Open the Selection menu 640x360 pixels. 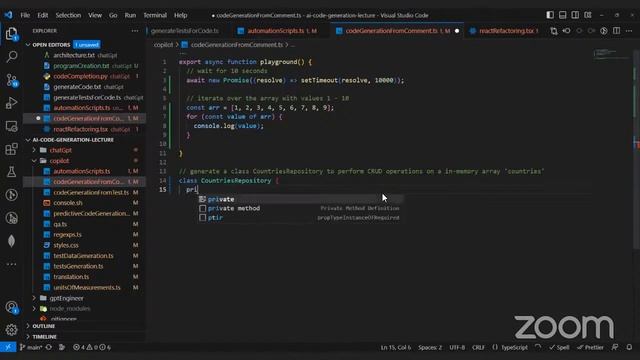click(x=68, y=15)
